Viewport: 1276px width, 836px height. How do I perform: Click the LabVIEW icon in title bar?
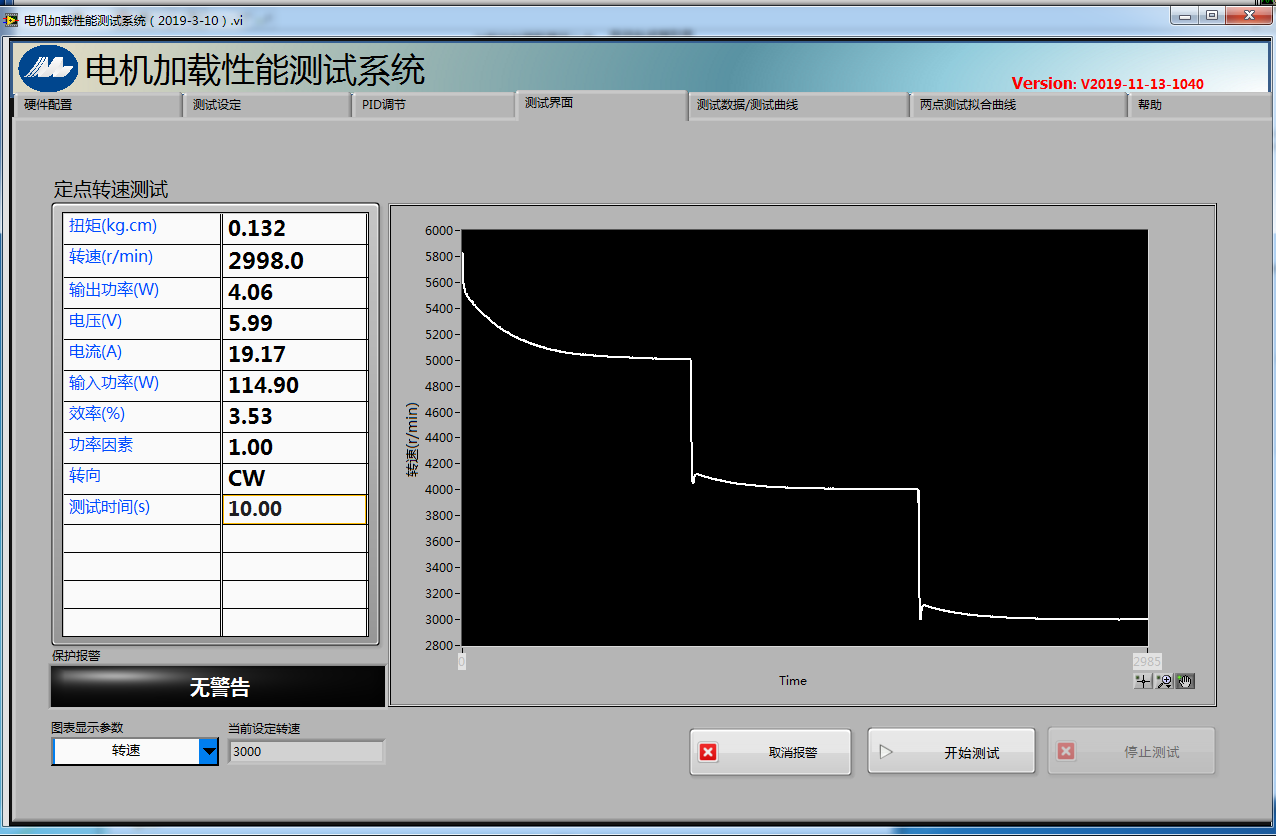click(11, 19)
